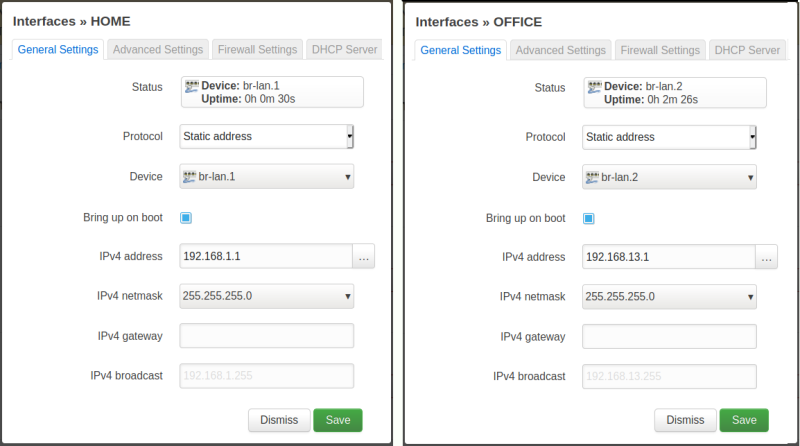Viewport: 800px width, 446px height.
Task: Click the HOME IPv4 gateway field
Action: (266, 336)
